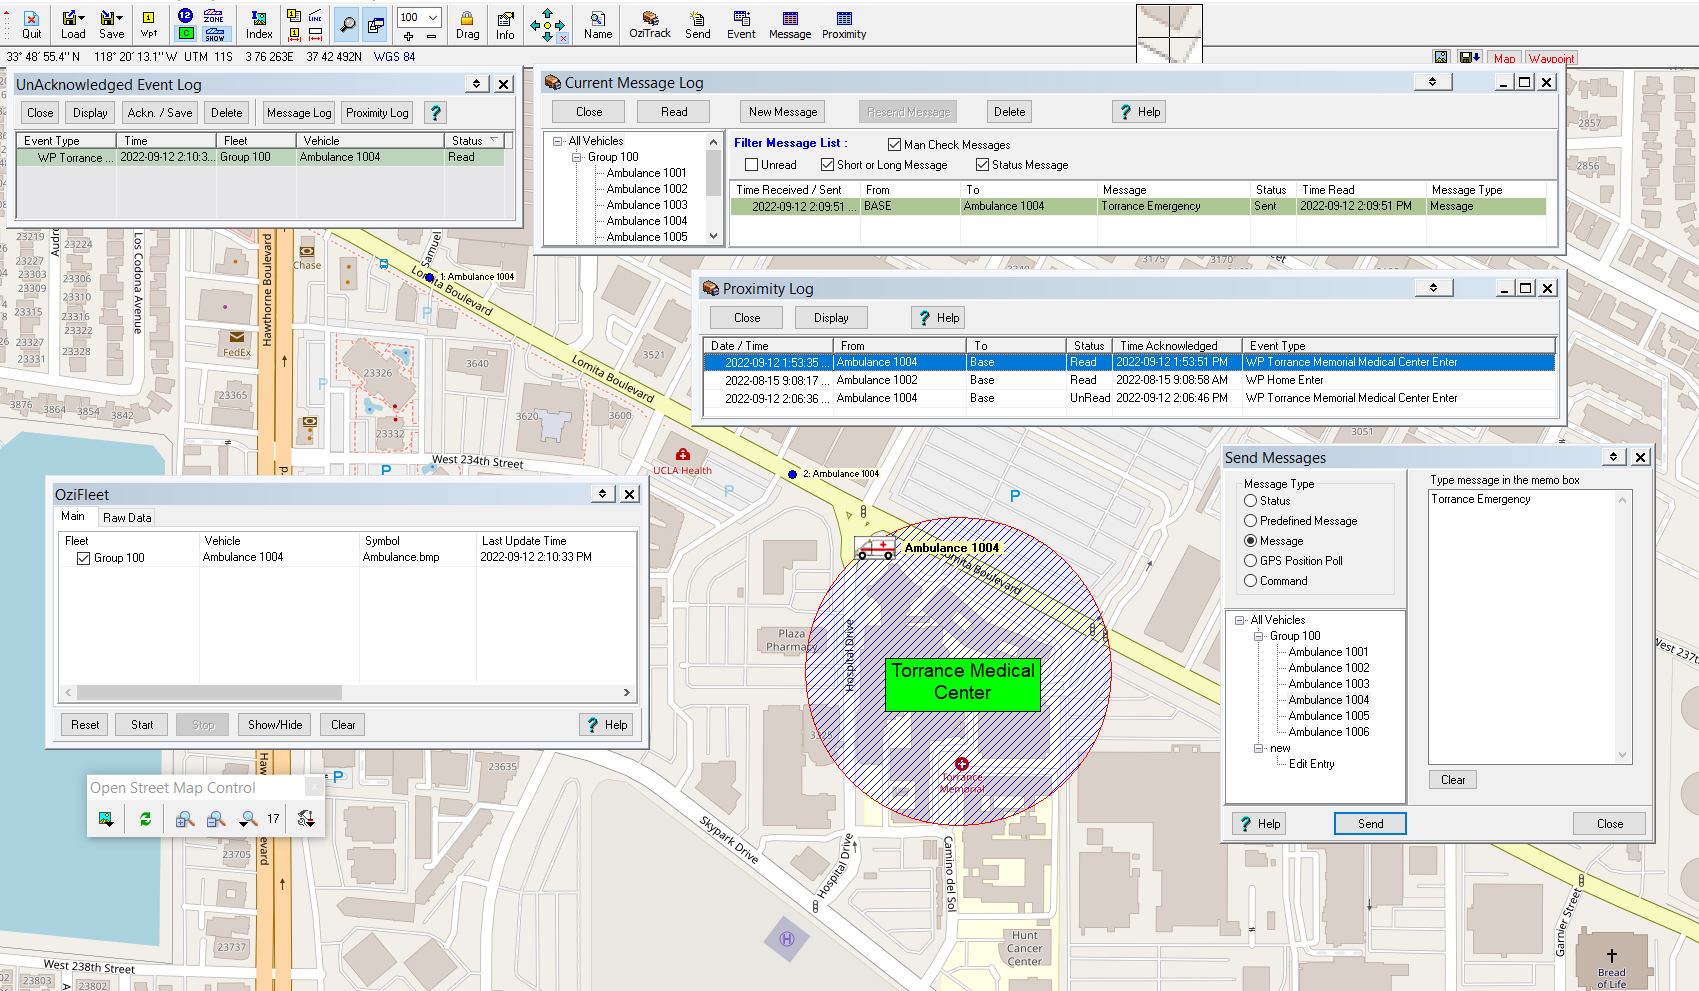Select the Status message type radio
The height and width of the screenshot is (991, 1699).
pyautogui.click(x=1251, y=501)
